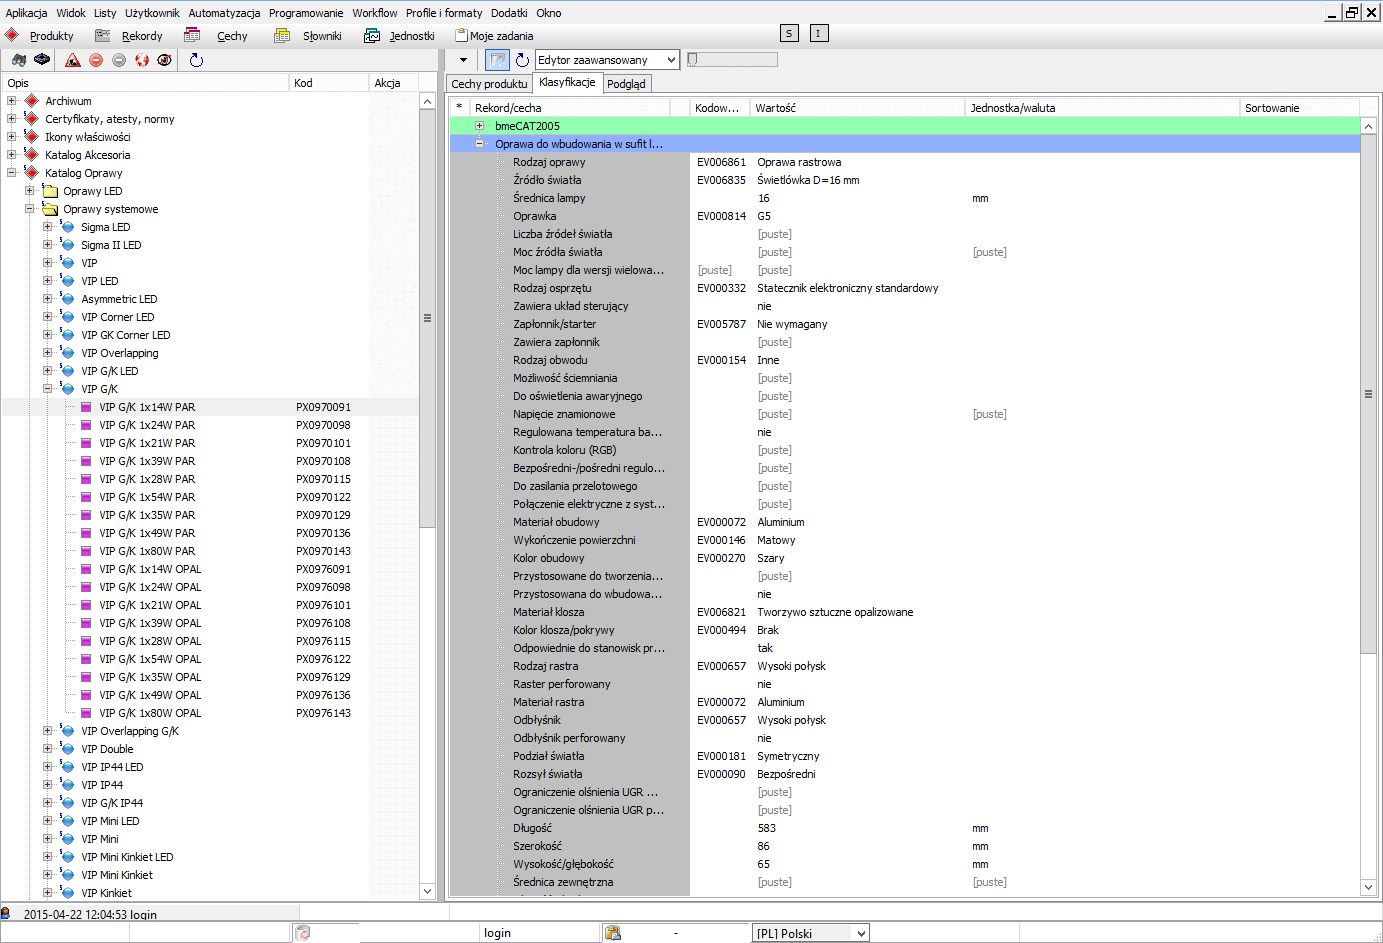Select the Rodzaj oprawy value Oprawa rastrowa

799,162
